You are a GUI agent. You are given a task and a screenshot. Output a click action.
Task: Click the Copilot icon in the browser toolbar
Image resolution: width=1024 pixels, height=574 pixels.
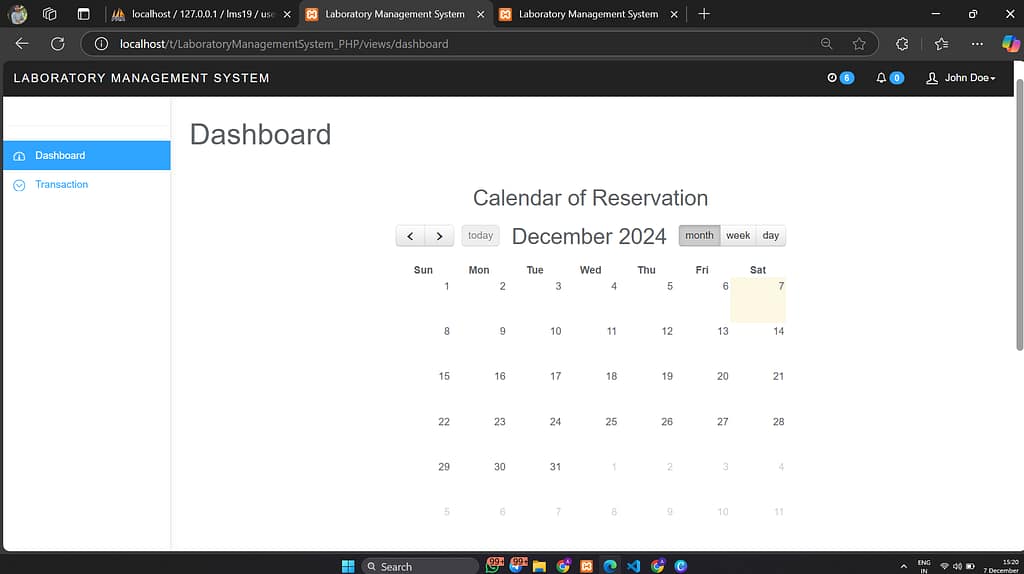point(1010,44)
